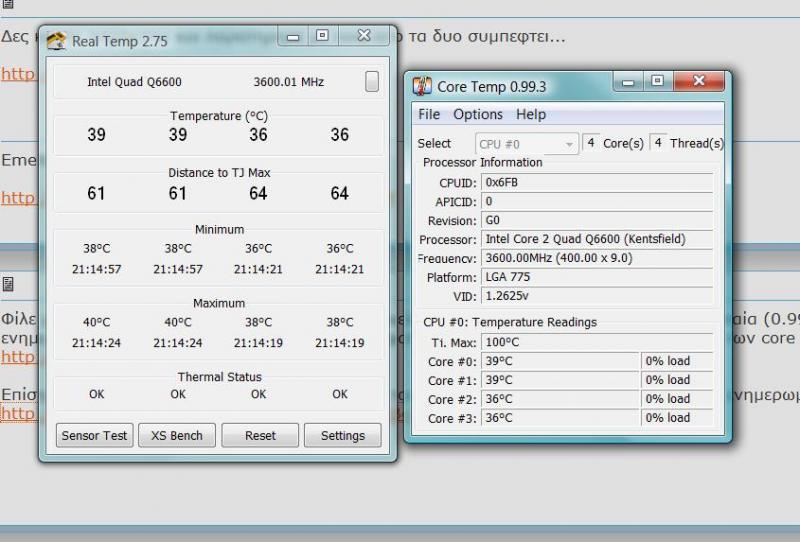Screen dimensions: 800x542
Task: Click the Temperature (°C) heading in Real Temp
Action: coord(219,116)
